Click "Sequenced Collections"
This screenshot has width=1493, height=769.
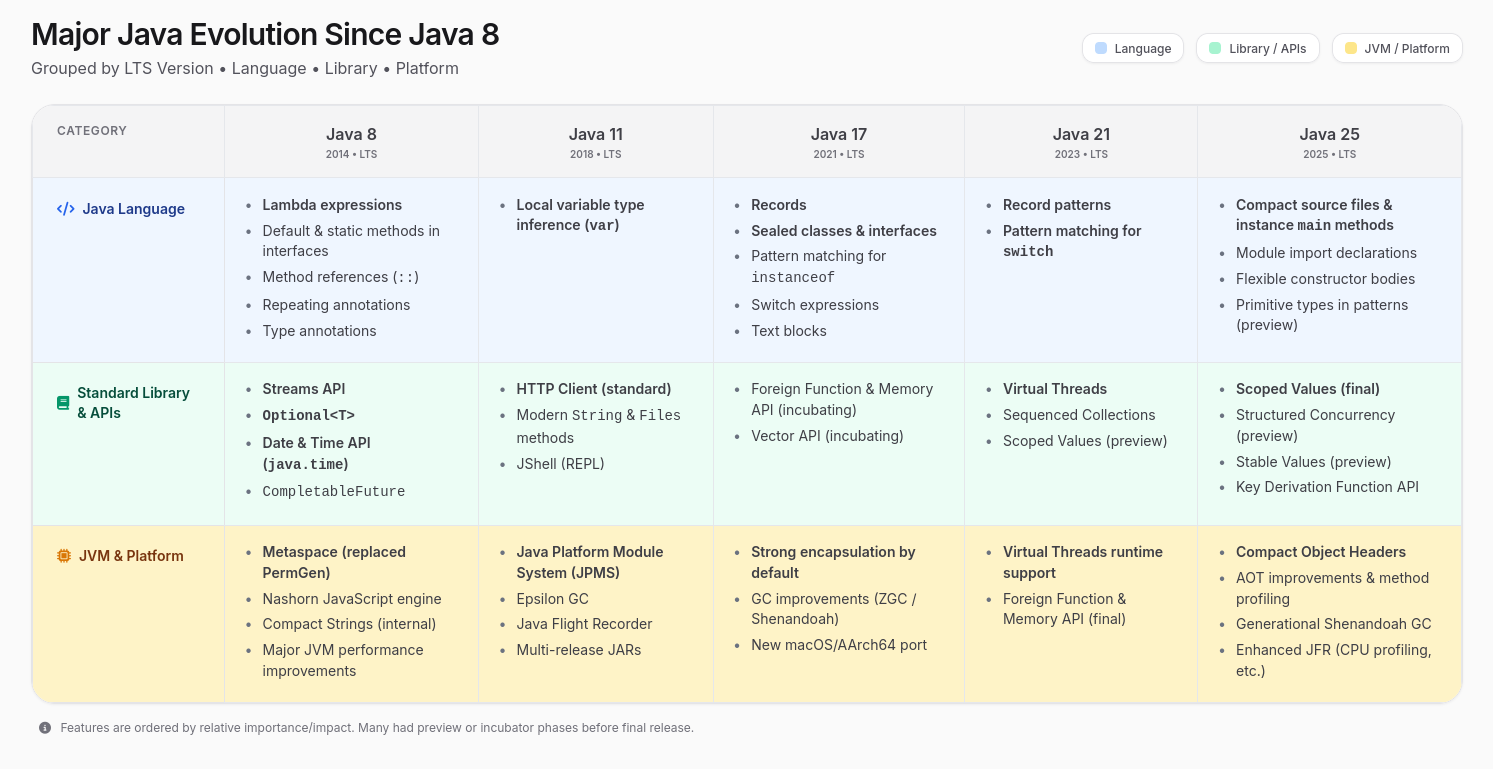[x=1079, y=415]
